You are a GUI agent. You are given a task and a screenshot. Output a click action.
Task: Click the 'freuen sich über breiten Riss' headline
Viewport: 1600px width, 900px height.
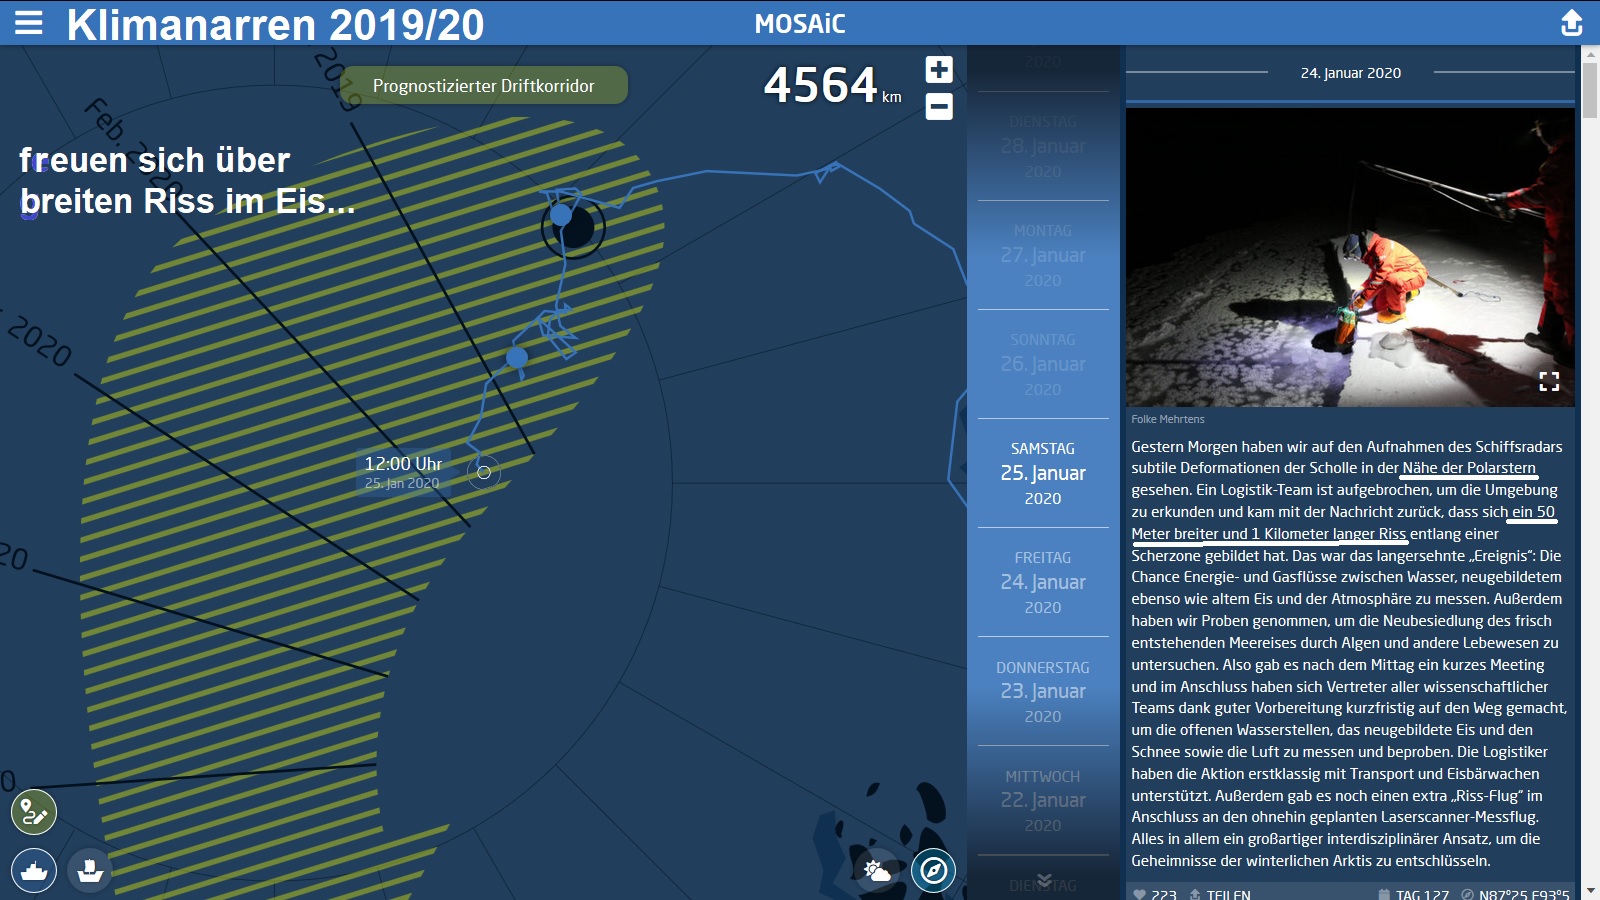point(186,181)
